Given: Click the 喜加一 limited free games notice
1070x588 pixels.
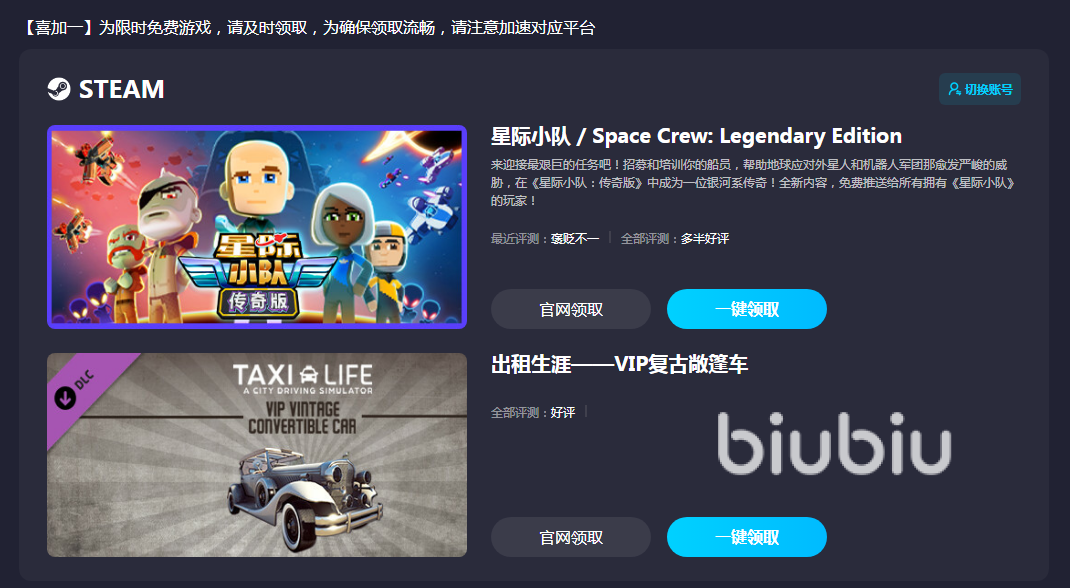Looking at the screenshot, I should pos(309,27).
